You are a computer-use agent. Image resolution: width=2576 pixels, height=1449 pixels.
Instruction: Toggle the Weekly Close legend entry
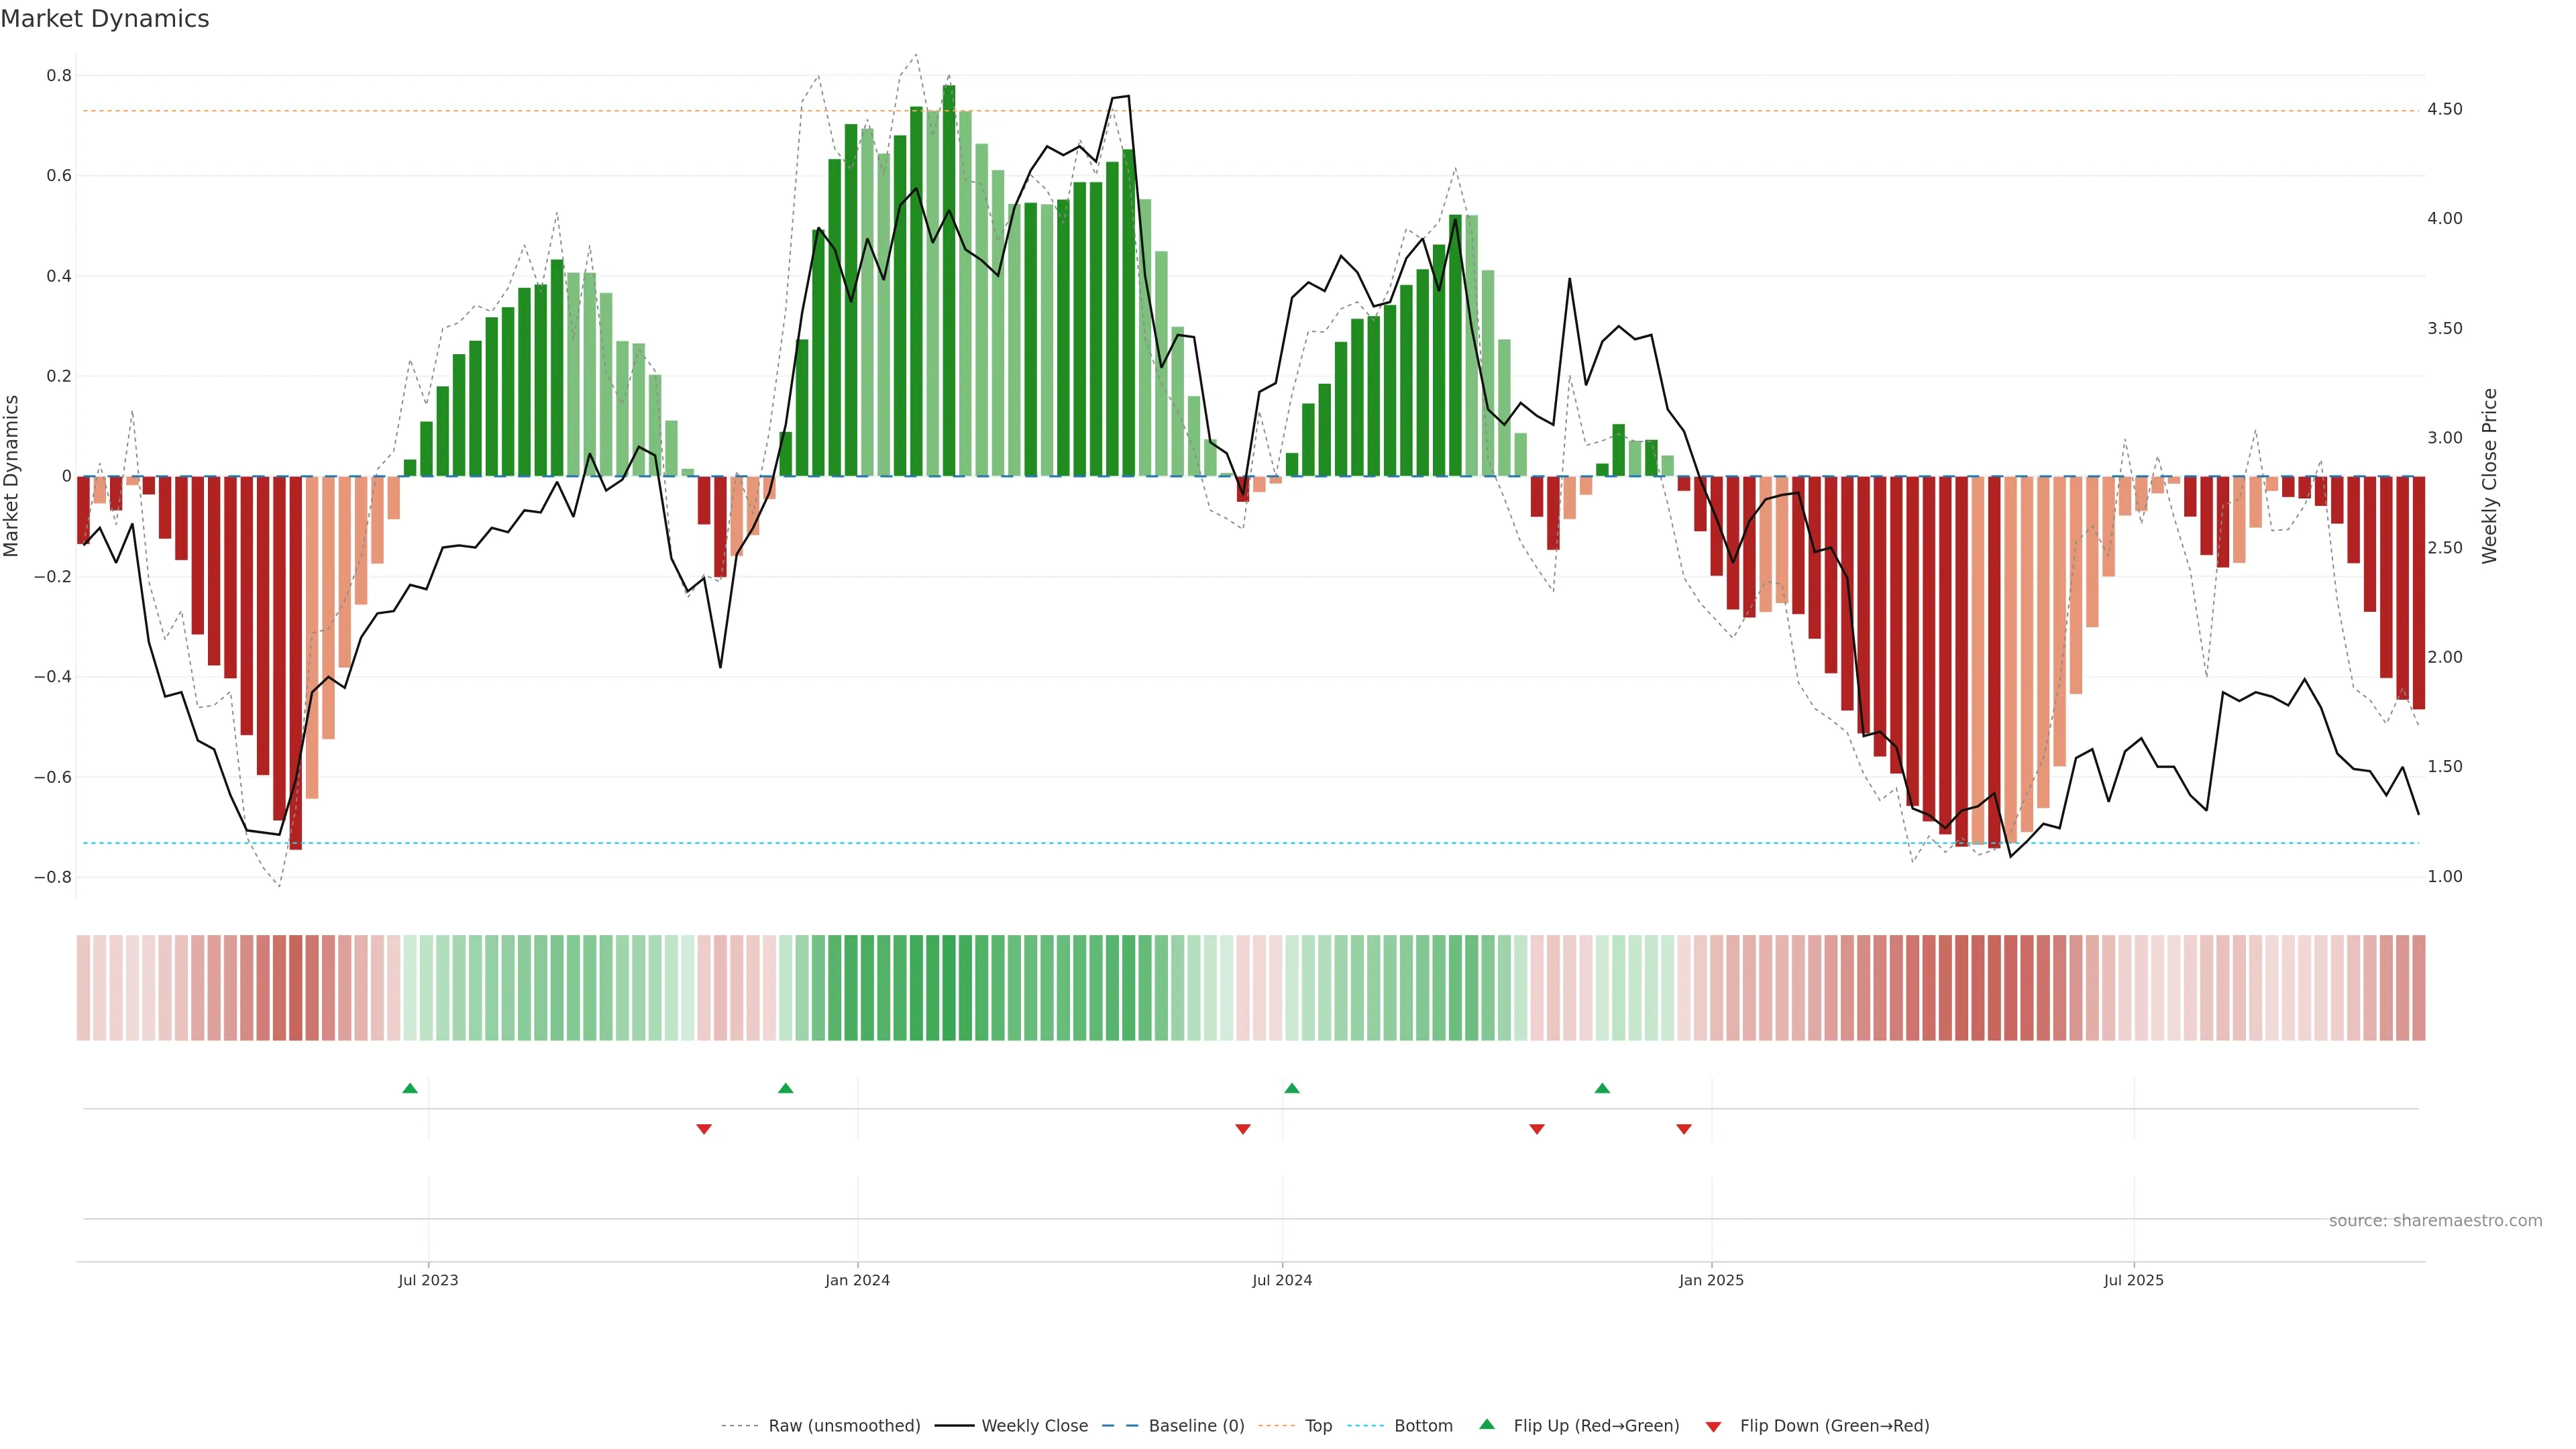coord(1034,1426)
